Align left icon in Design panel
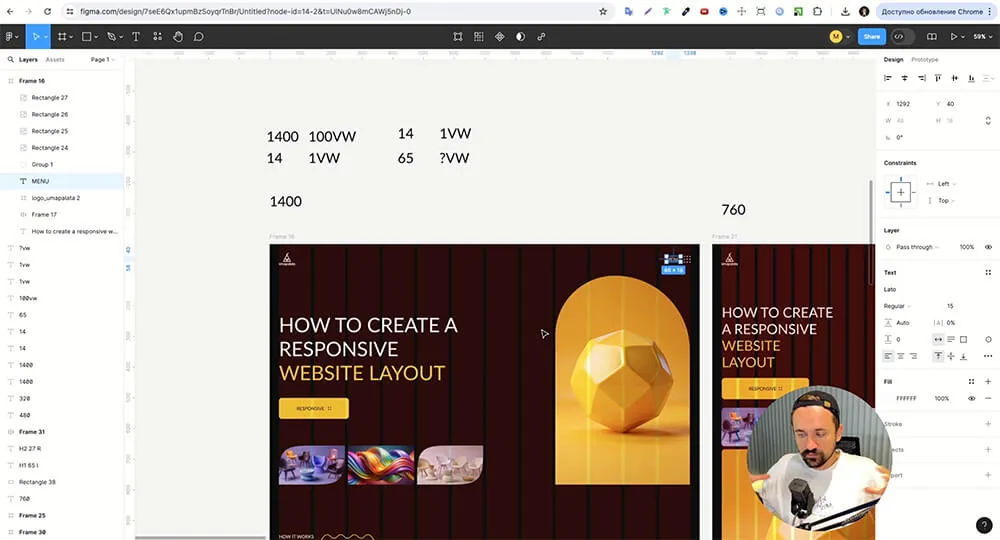Viewport: 1000px width, 540px height. (x=888, y=78)
